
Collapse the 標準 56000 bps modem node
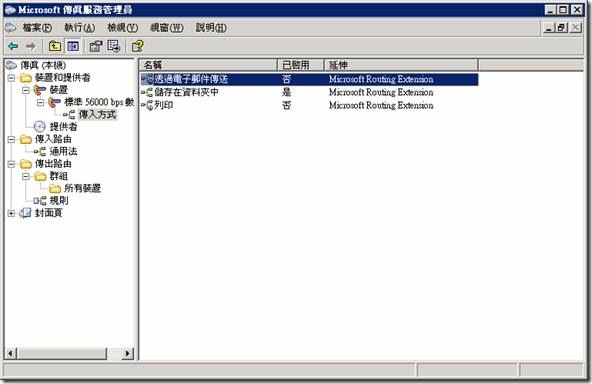(40, 102)
